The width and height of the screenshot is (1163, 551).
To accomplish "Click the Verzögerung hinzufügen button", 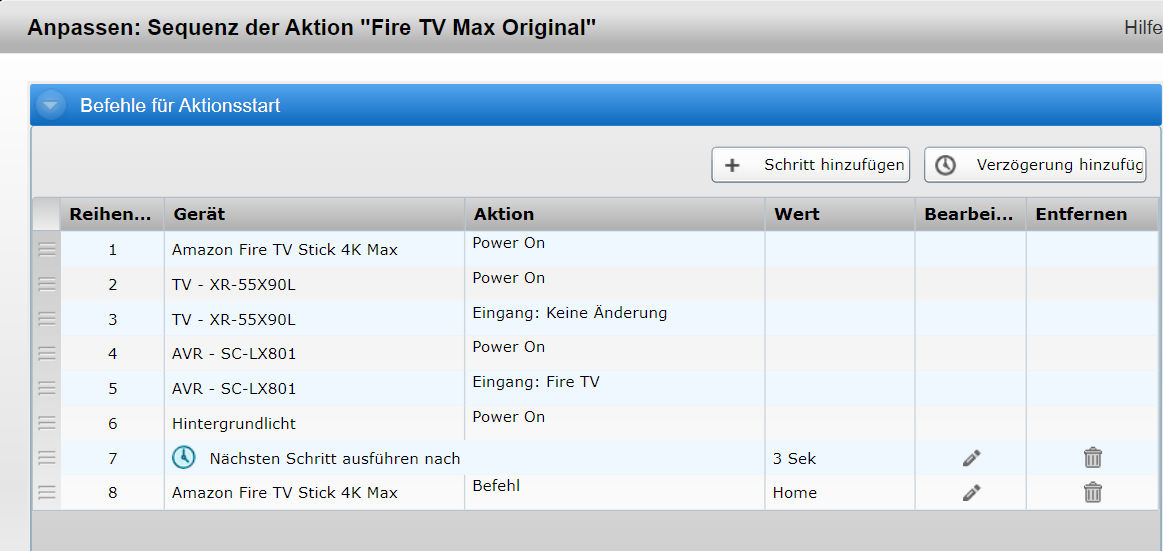I will pos(1035,165).
